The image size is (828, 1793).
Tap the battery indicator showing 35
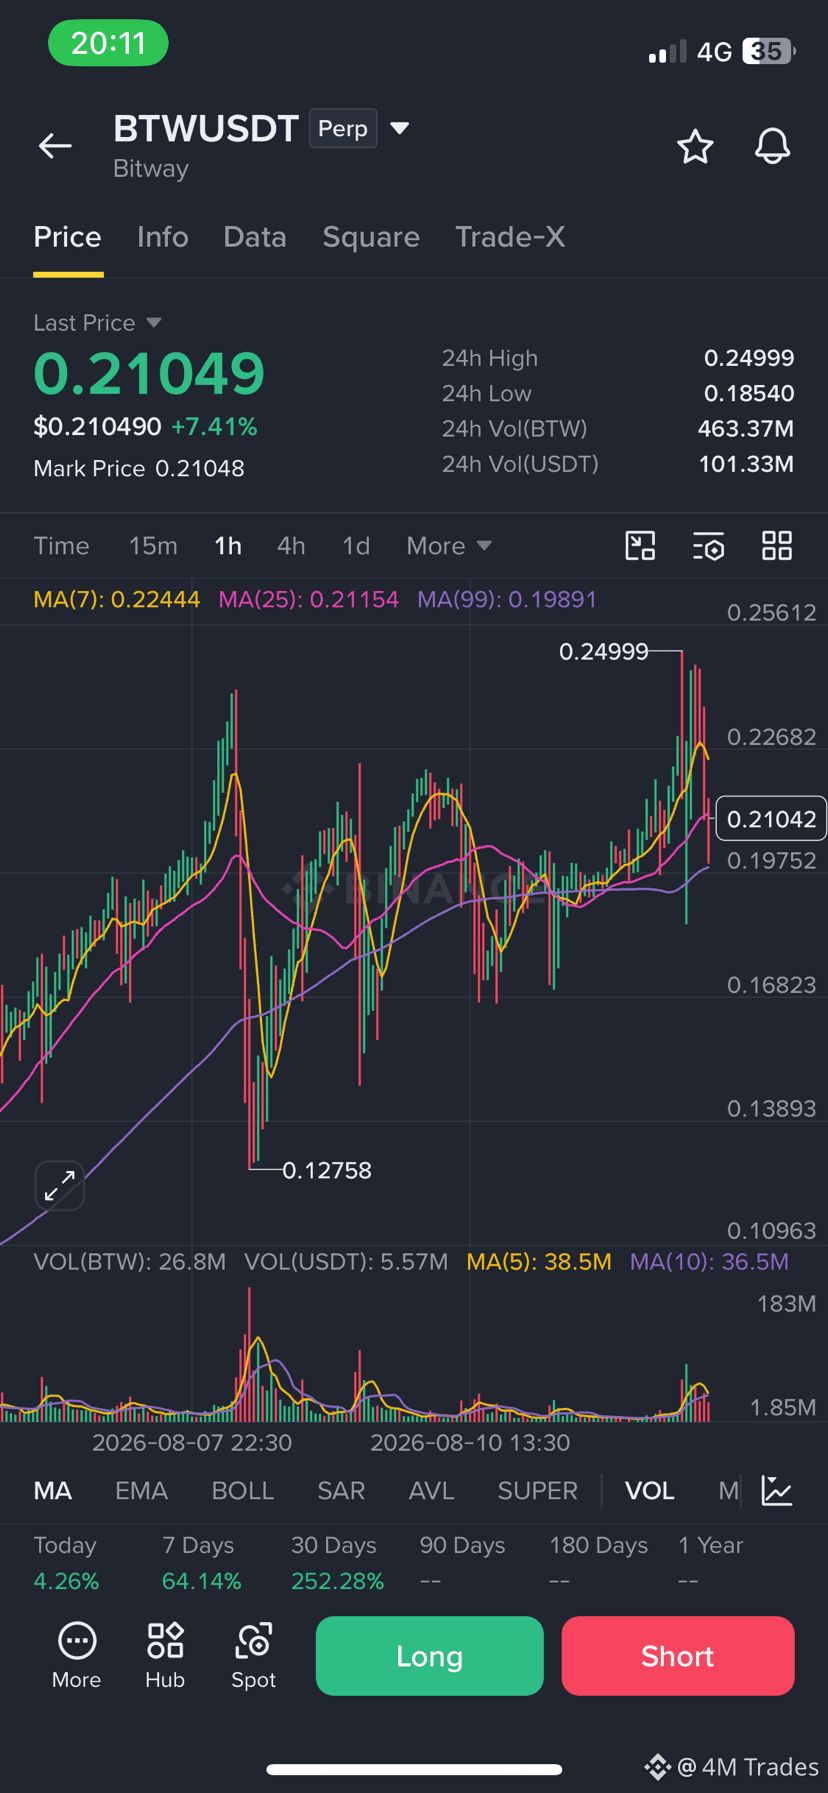(x=768, y=51)
